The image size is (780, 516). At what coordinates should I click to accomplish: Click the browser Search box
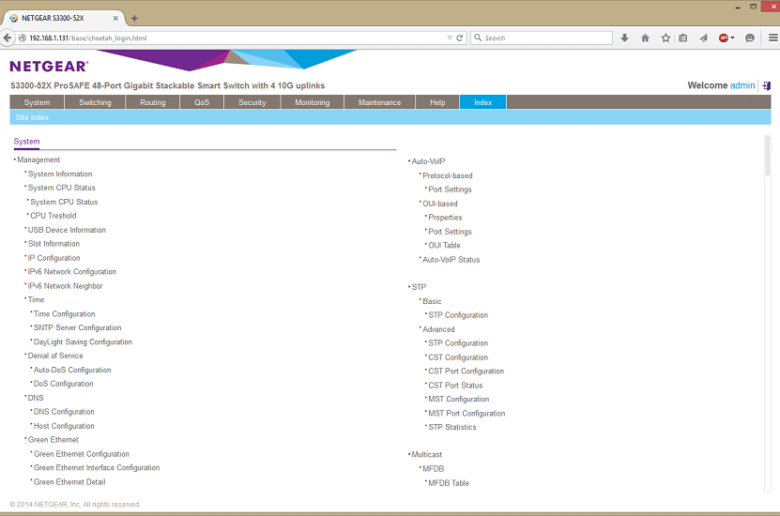coord(541,38)
